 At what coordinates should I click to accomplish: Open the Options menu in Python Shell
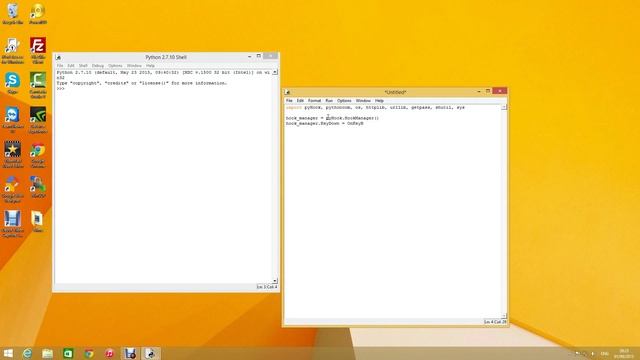coord(115,66)
